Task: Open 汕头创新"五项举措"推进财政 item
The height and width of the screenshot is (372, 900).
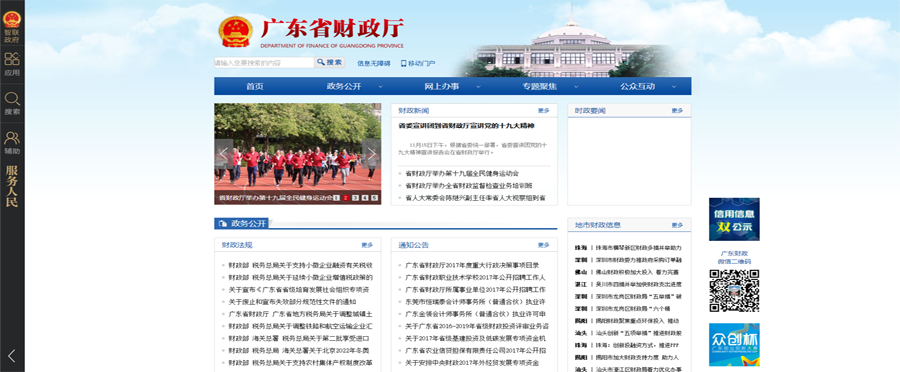Action: (638, 333)
